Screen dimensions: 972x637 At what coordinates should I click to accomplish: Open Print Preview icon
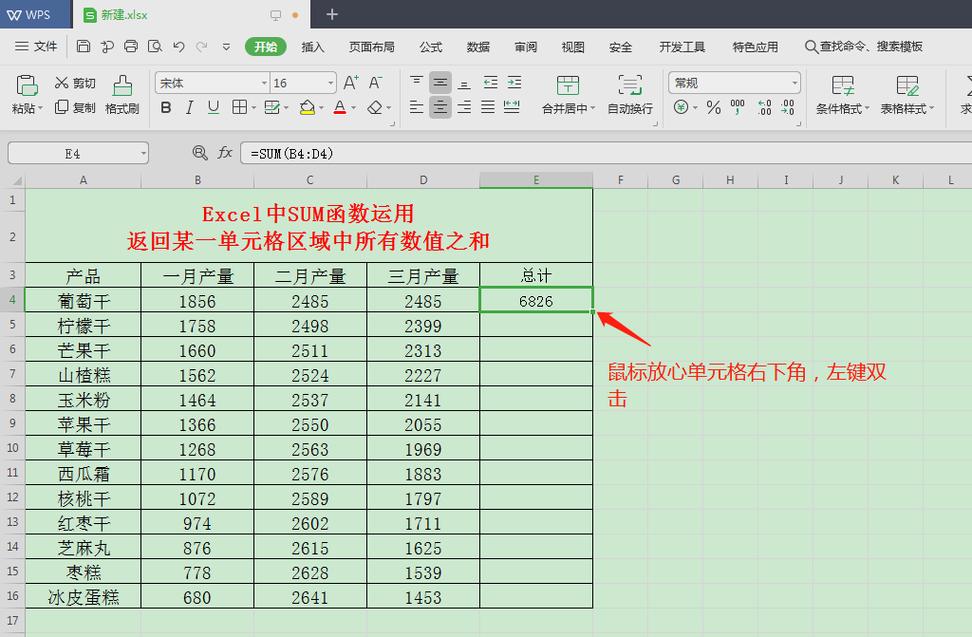[x=155, y=46]
